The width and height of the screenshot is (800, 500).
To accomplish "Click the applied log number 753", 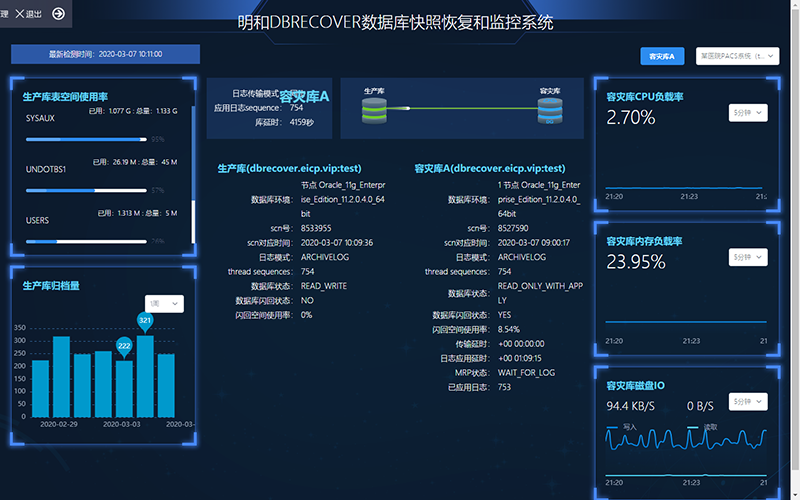I will click(504, 387).
